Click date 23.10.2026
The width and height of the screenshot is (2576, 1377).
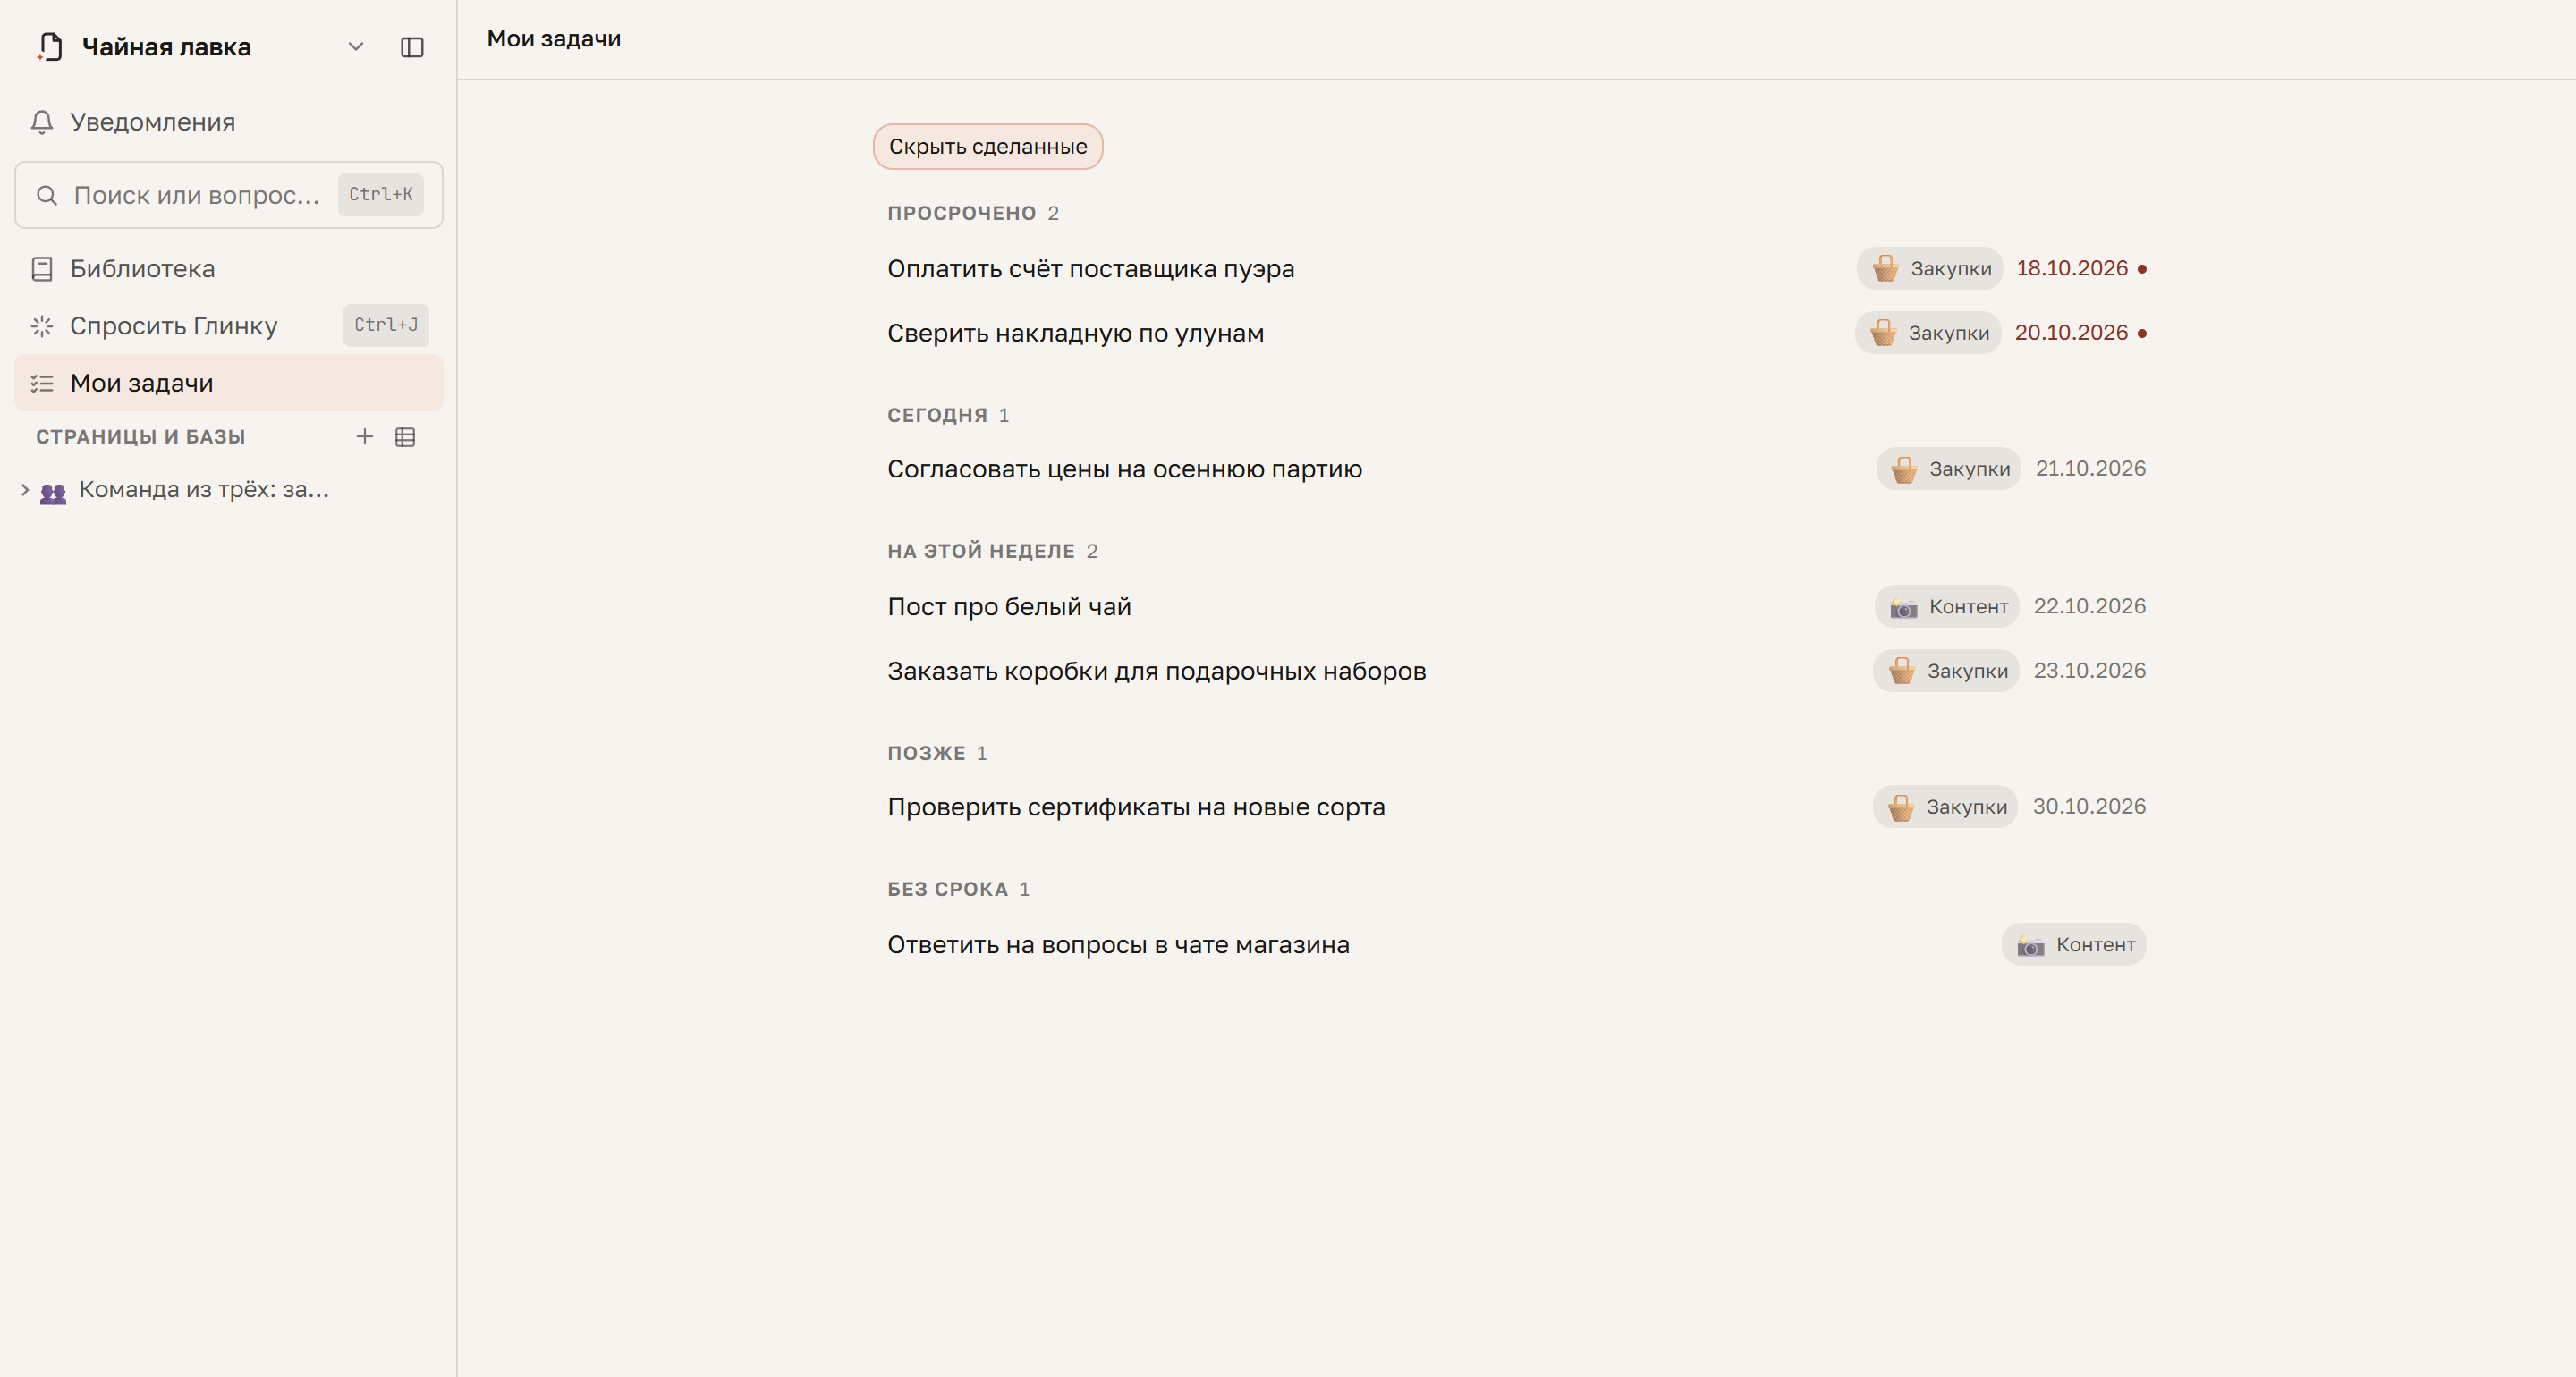click(2089, 671)
